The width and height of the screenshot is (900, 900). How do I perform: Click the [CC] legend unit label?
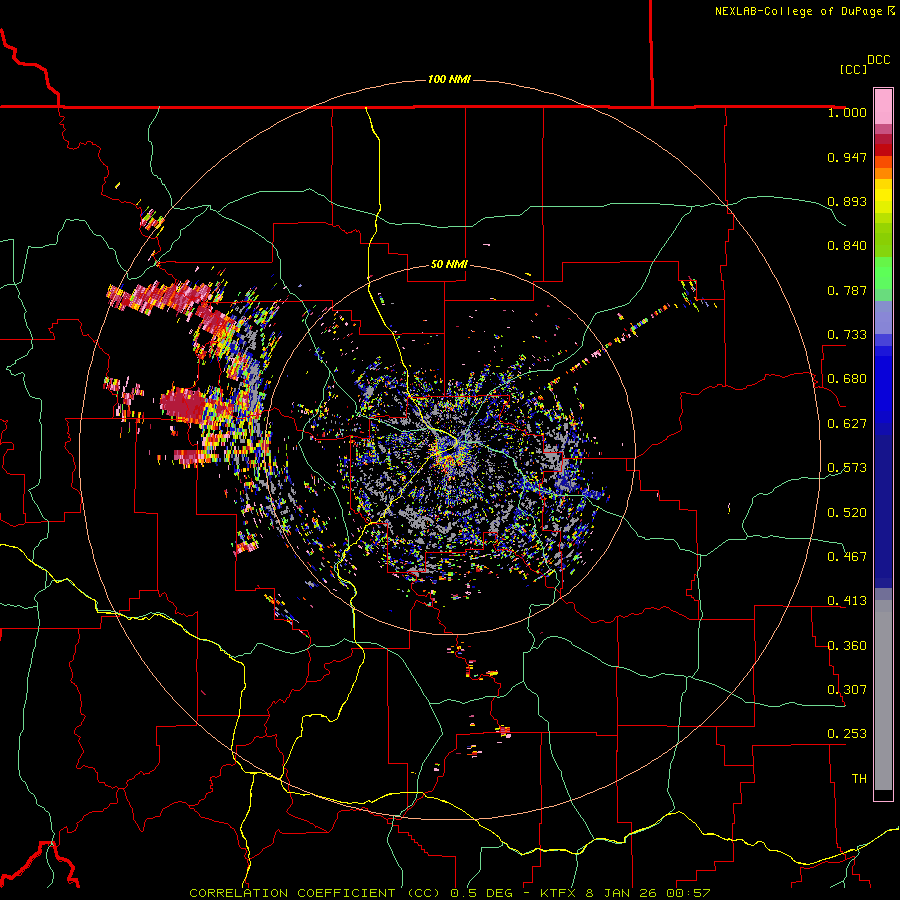(853, 69)
